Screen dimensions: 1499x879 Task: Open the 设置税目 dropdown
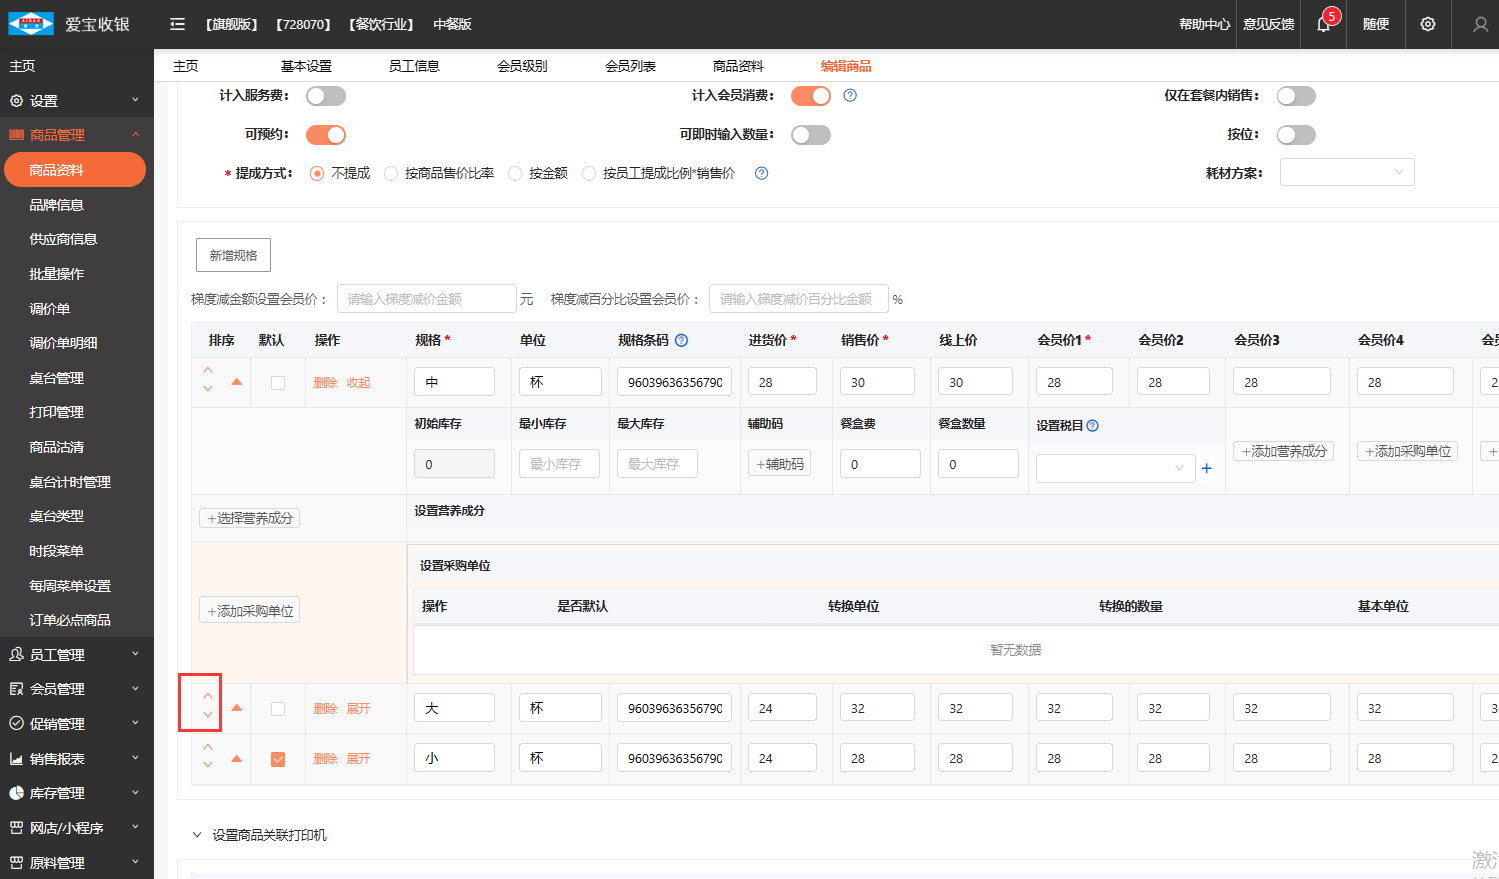point(1115,468)
